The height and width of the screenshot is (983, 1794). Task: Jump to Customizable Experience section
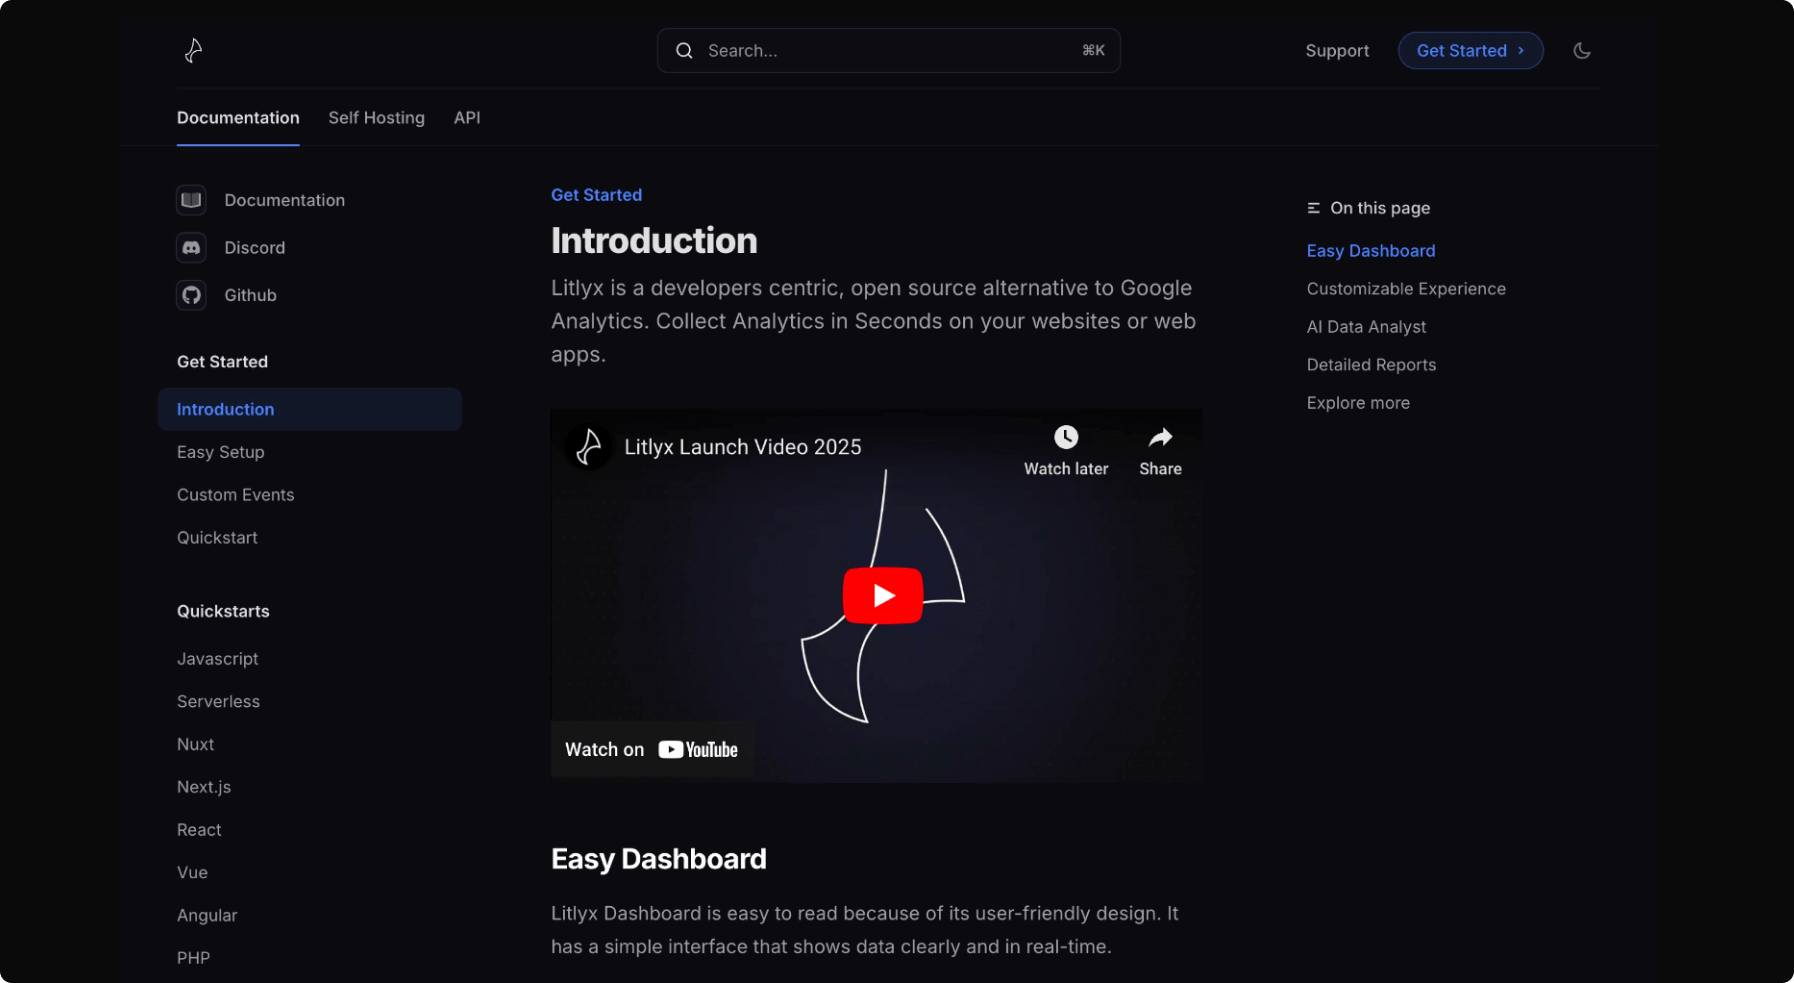1406,289
